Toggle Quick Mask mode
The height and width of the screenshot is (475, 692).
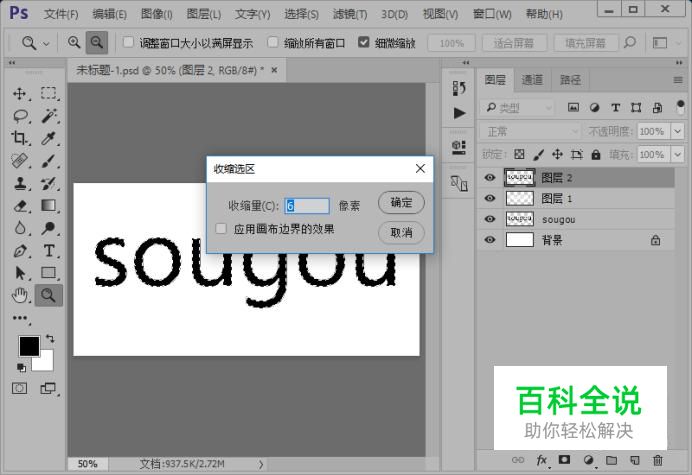[x=19, y=388]
